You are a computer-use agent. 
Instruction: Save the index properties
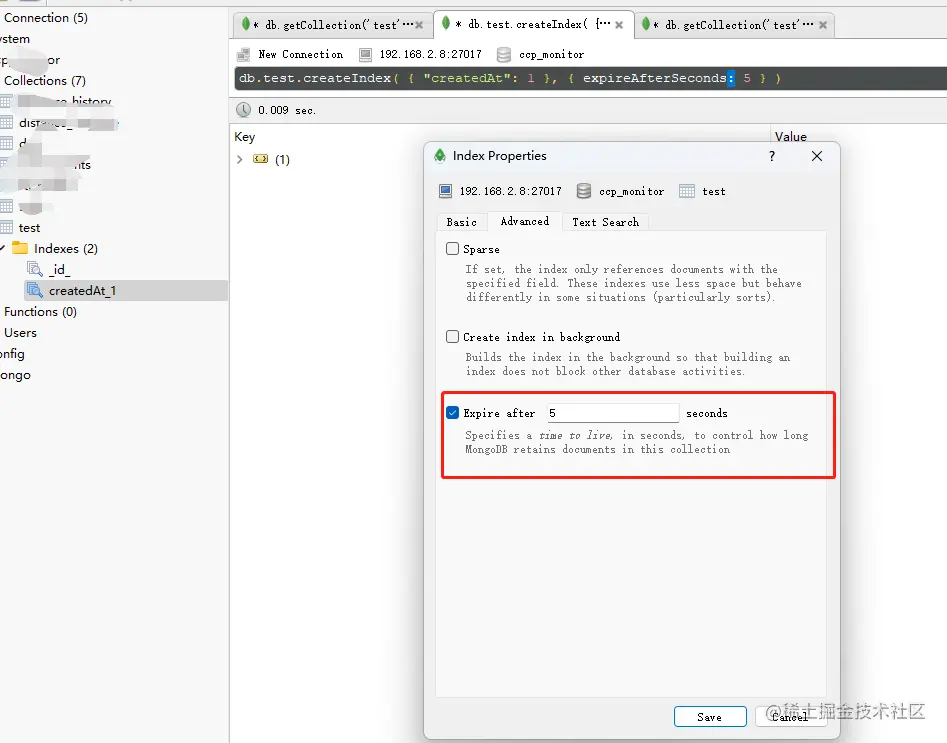pos(710,717)
